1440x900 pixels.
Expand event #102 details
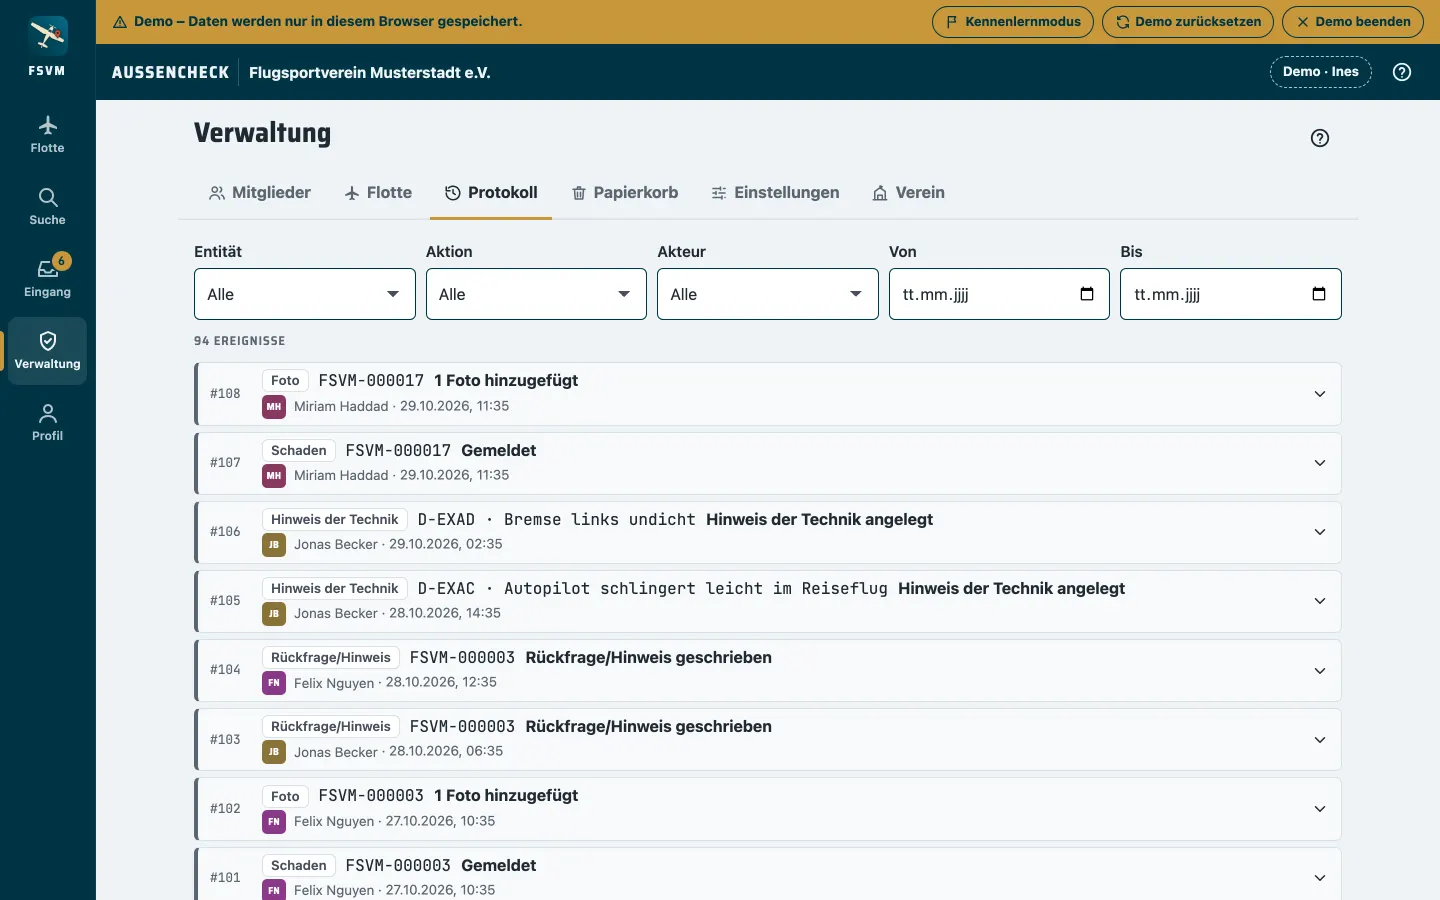click(1320, 809)
